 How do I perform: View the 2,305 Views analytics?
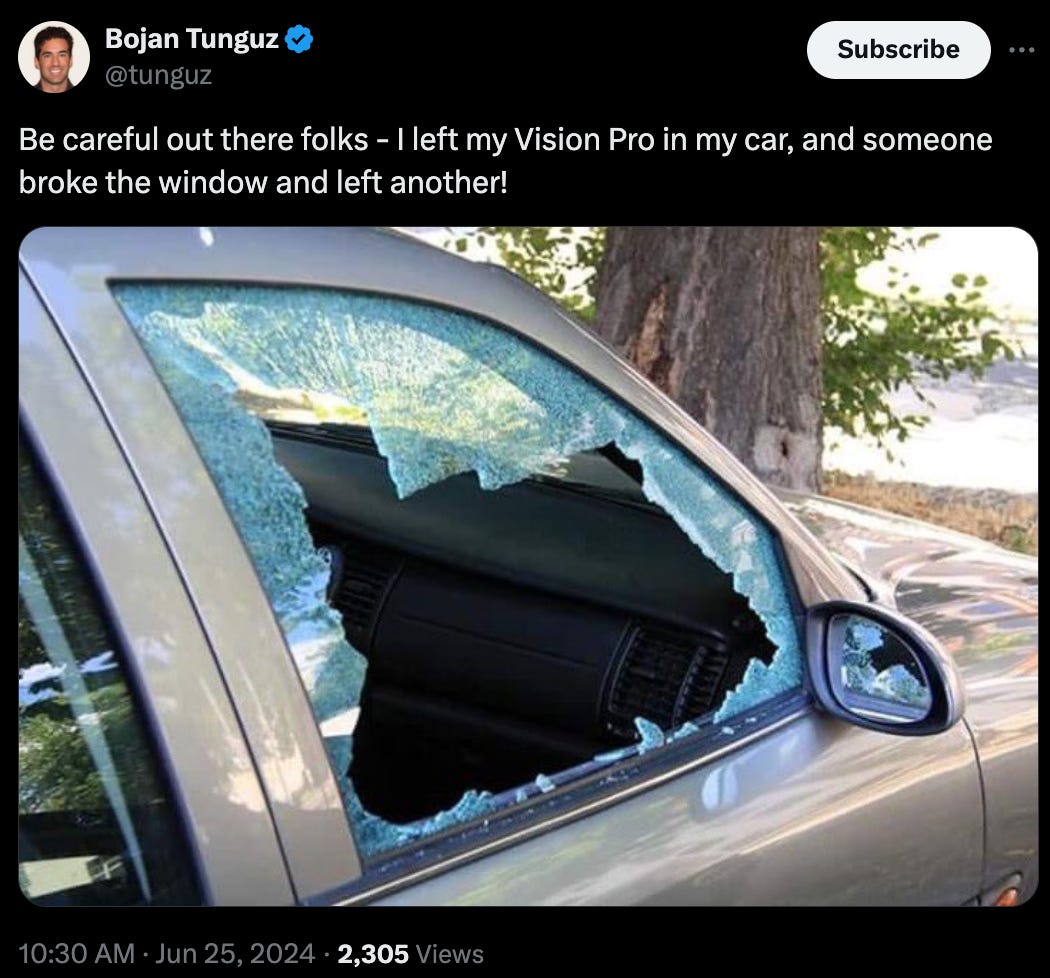click(410, 953)
